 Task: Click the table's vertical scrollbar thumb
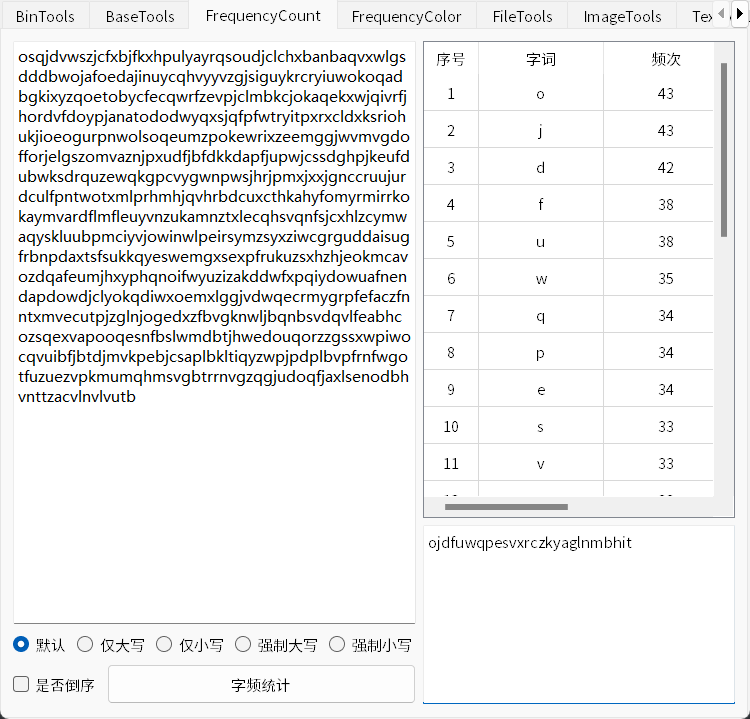pos(724,150)
